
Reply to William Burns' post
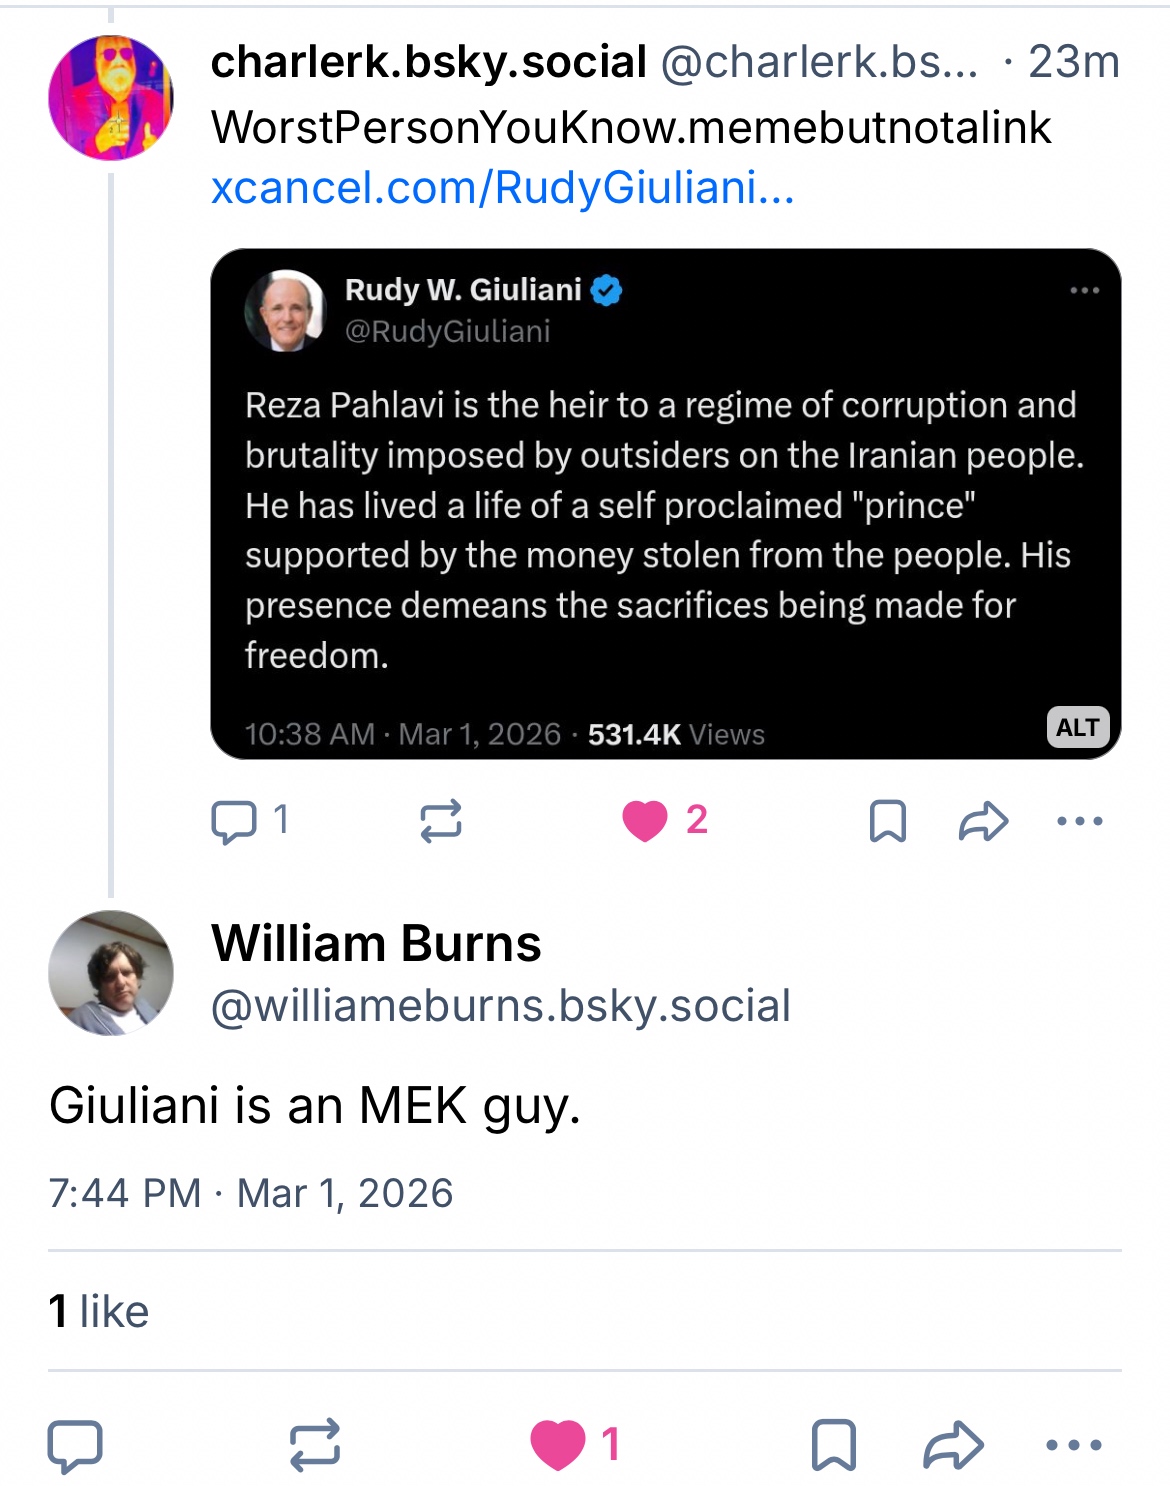[x=75, y=1445]
